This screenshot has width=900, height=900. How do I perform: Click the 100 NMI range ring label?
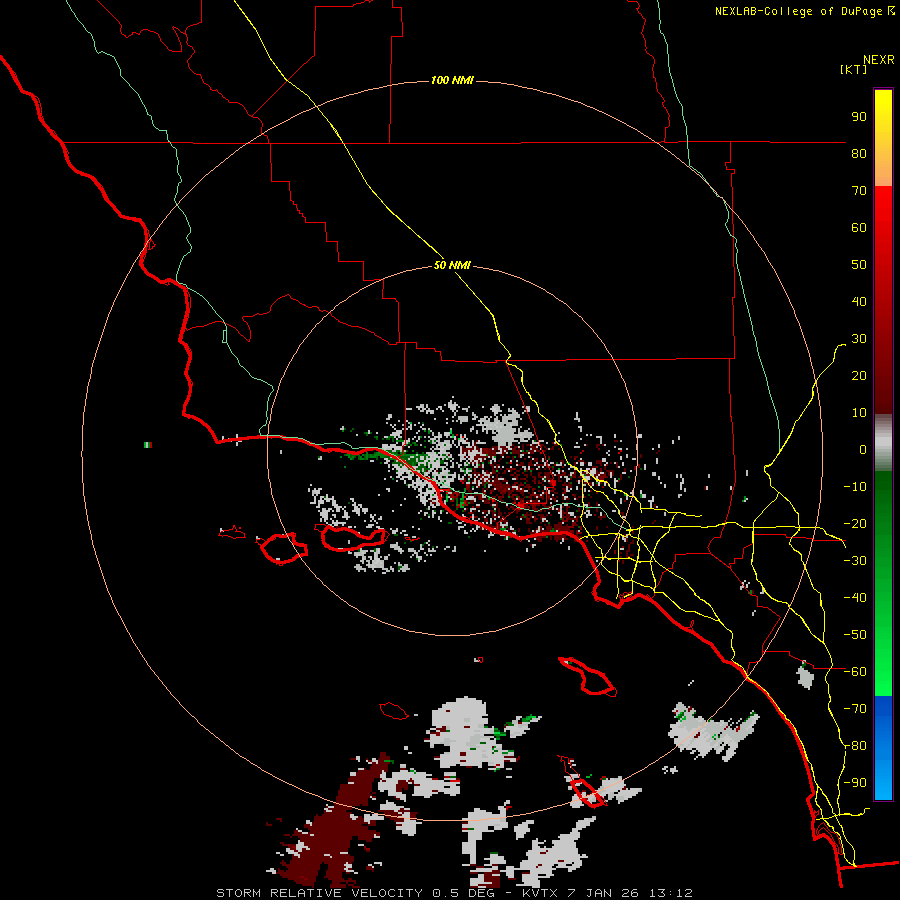point(452,80)
